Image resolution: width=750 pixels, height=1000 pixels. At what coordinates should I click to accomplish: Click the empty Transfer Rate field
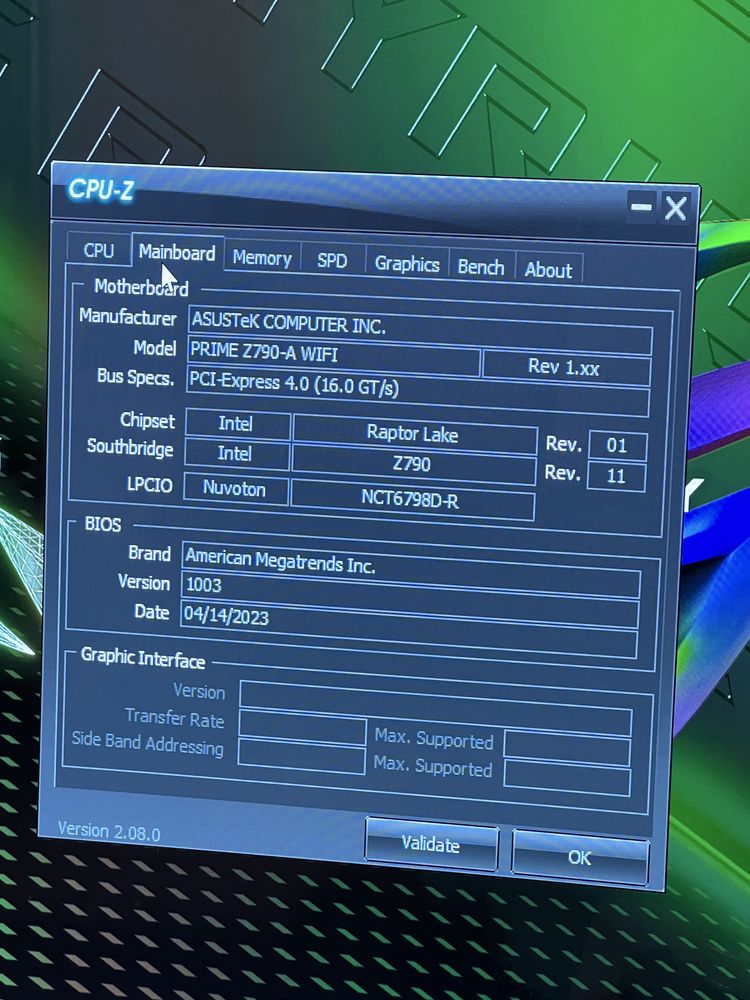pyautogui.click(x=303, y=728)
